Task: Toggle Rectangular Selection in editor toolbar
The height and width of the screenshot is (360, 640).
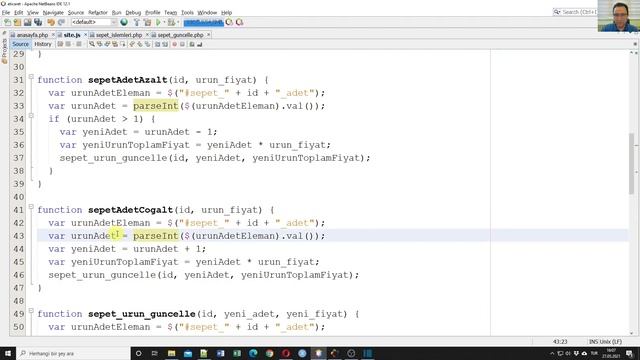Action: click(x=123, y=44)
